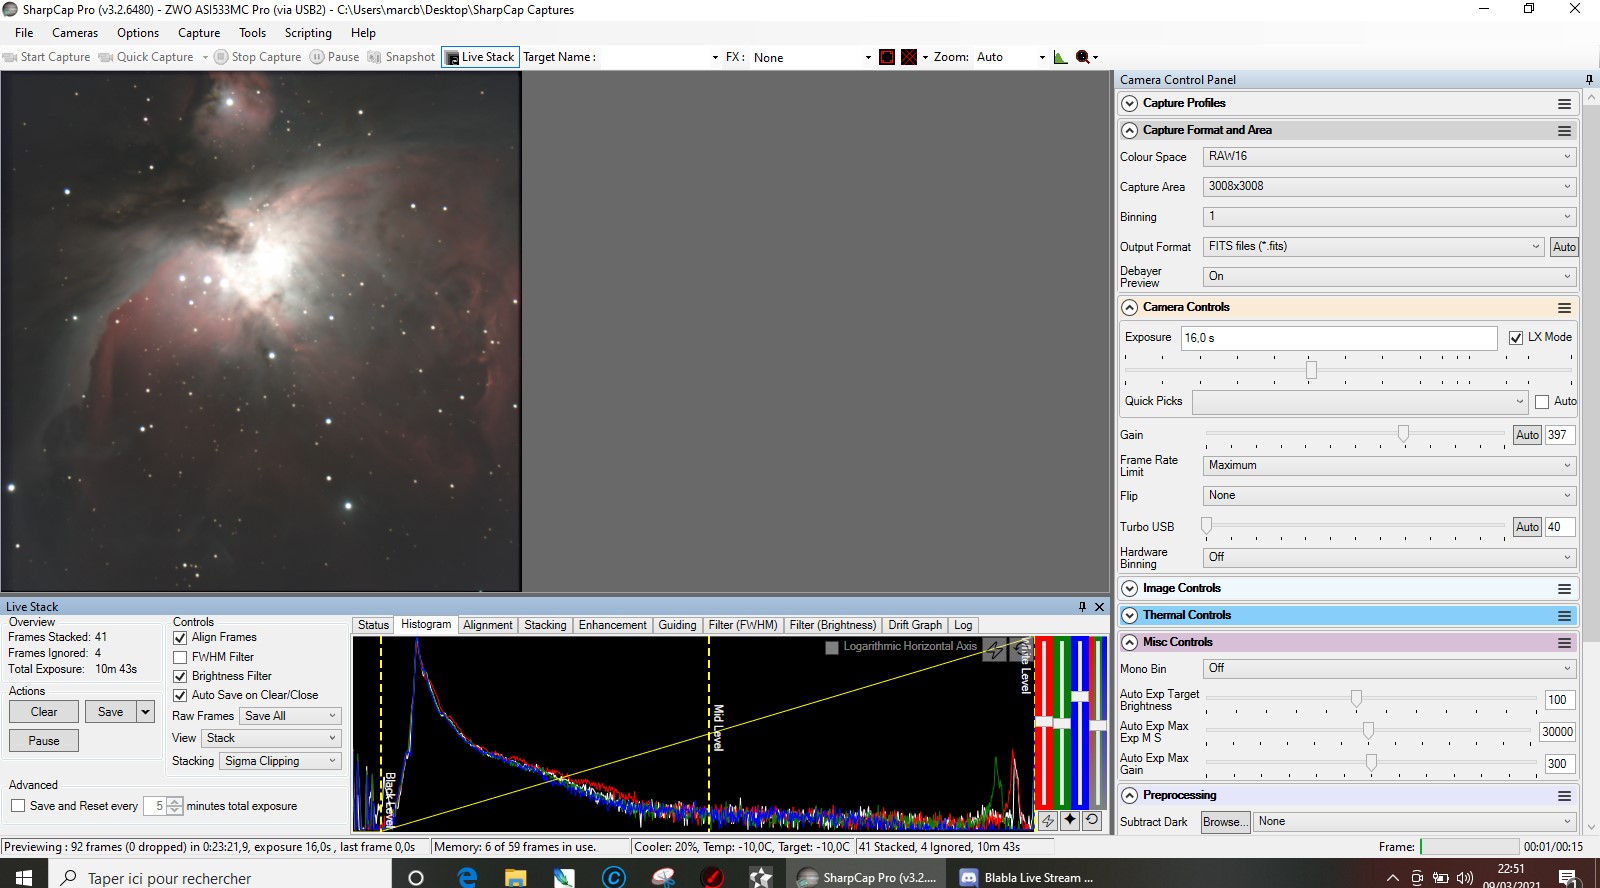
Task: Open the Stacking algorithm Sigma Clipping dropdown
Action: [x=280, y=761]
